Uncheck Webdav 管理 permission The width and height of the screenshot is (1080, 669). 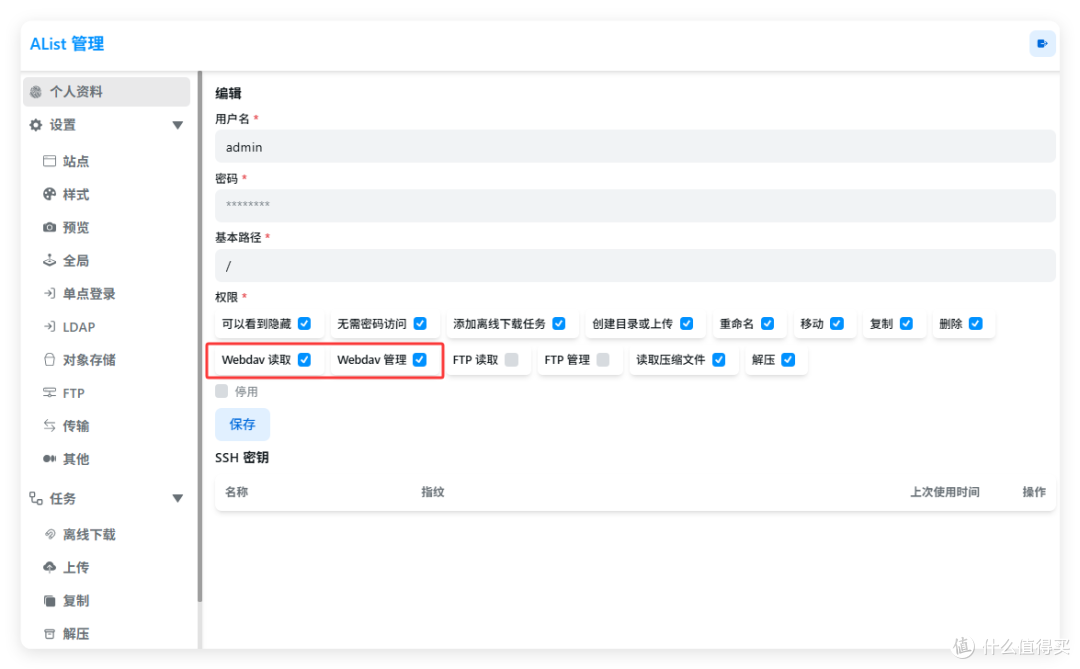click(x=419, y=360)
